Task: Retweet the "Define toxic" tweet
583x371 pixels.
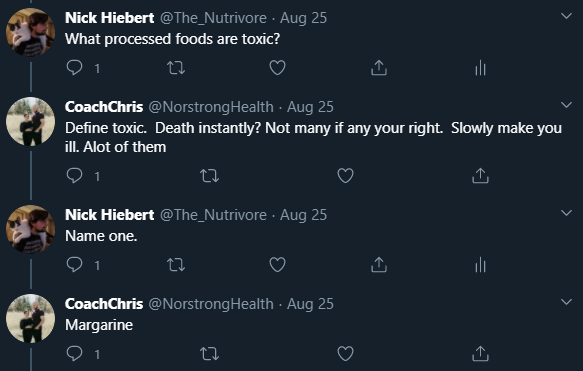Action: coord(210,175)
